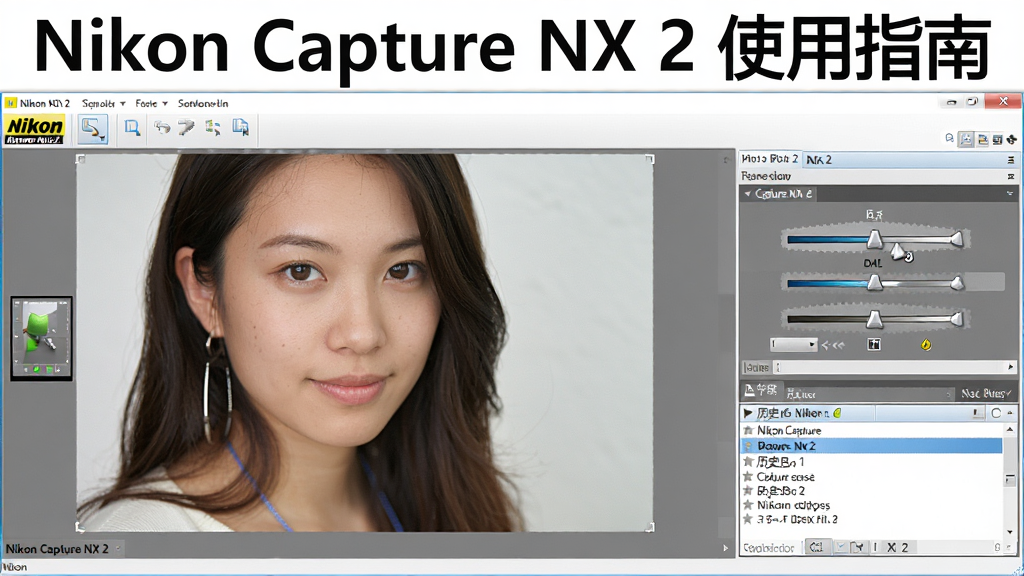The image size is (1024, 576).
Task: Toggle the small square button in list header
Action: (x=976, y=413)
